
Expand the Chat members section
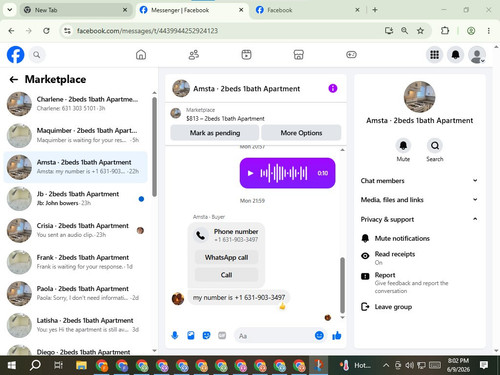pyautogui.click(x=419, y=181)
